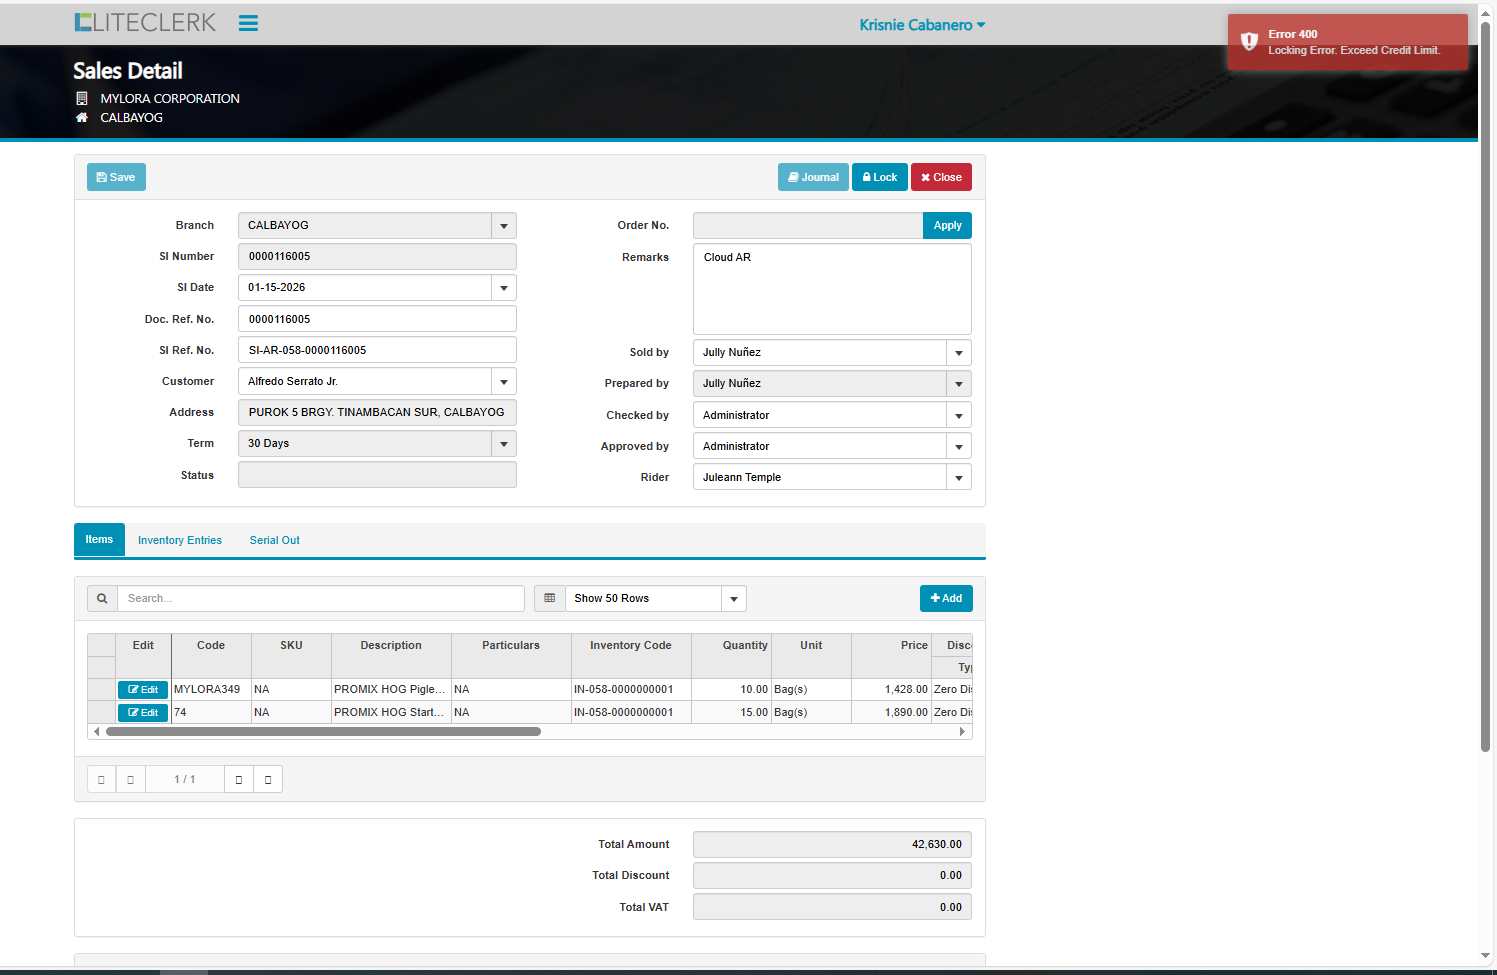
Task: Open the Show 50 Rows dropdown
Action: point(733,598)
